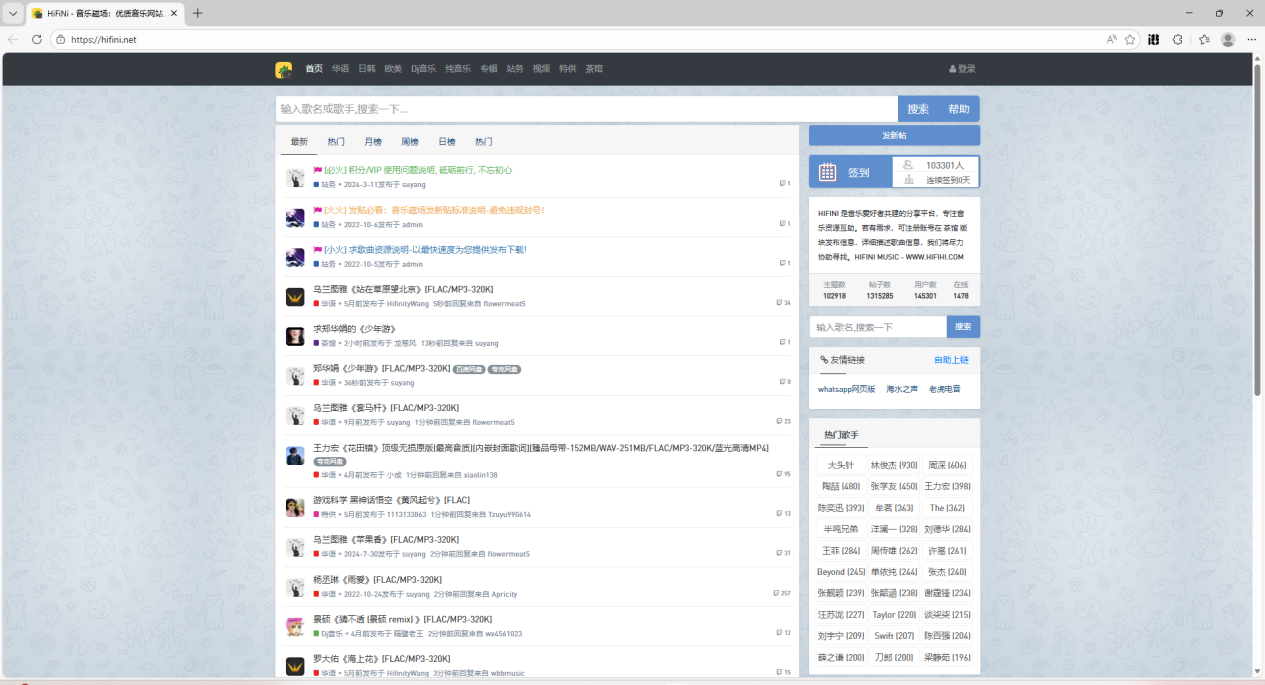Click the 百度网盘 tag on 郑华娟 post

click(x=468, y=369)
